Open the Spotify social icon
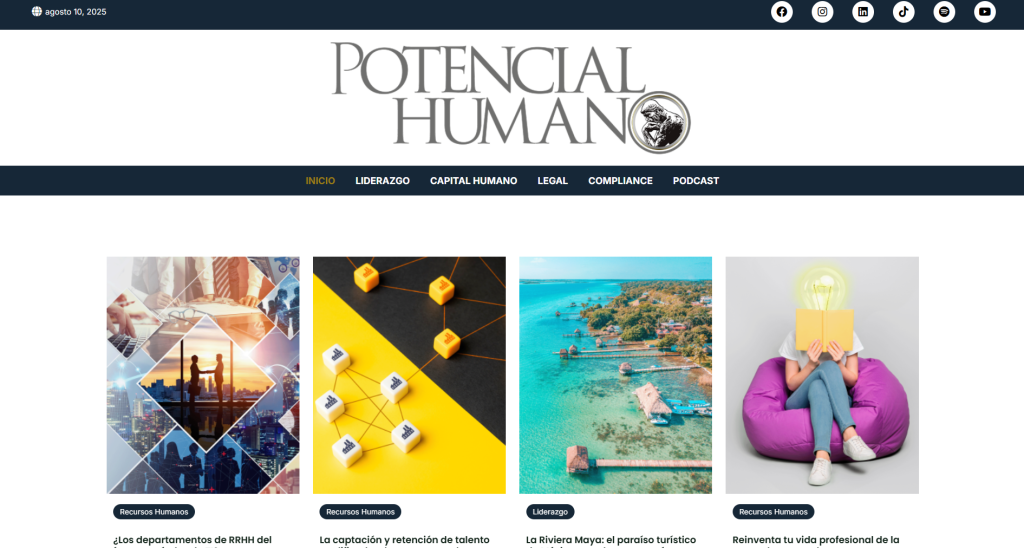Screen dimensions: 1024x548 tap(944, 12)
